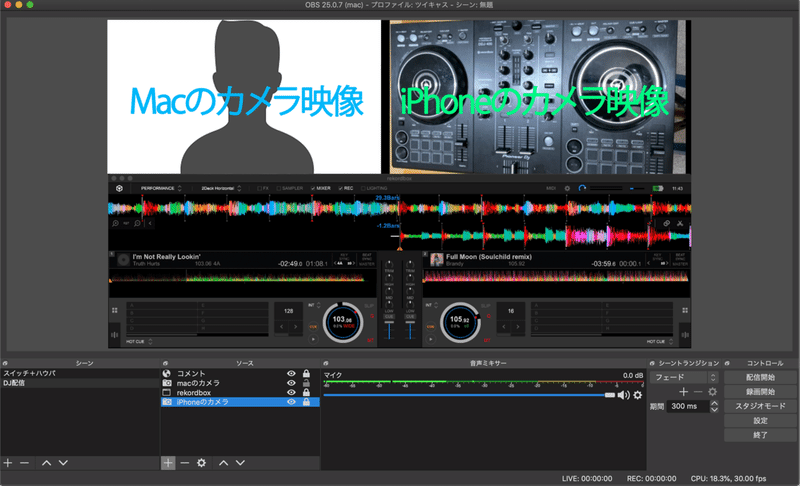Screen dimensions: 800x486
Task: Enable スタジオモード
Action: [x=760, y=406]
